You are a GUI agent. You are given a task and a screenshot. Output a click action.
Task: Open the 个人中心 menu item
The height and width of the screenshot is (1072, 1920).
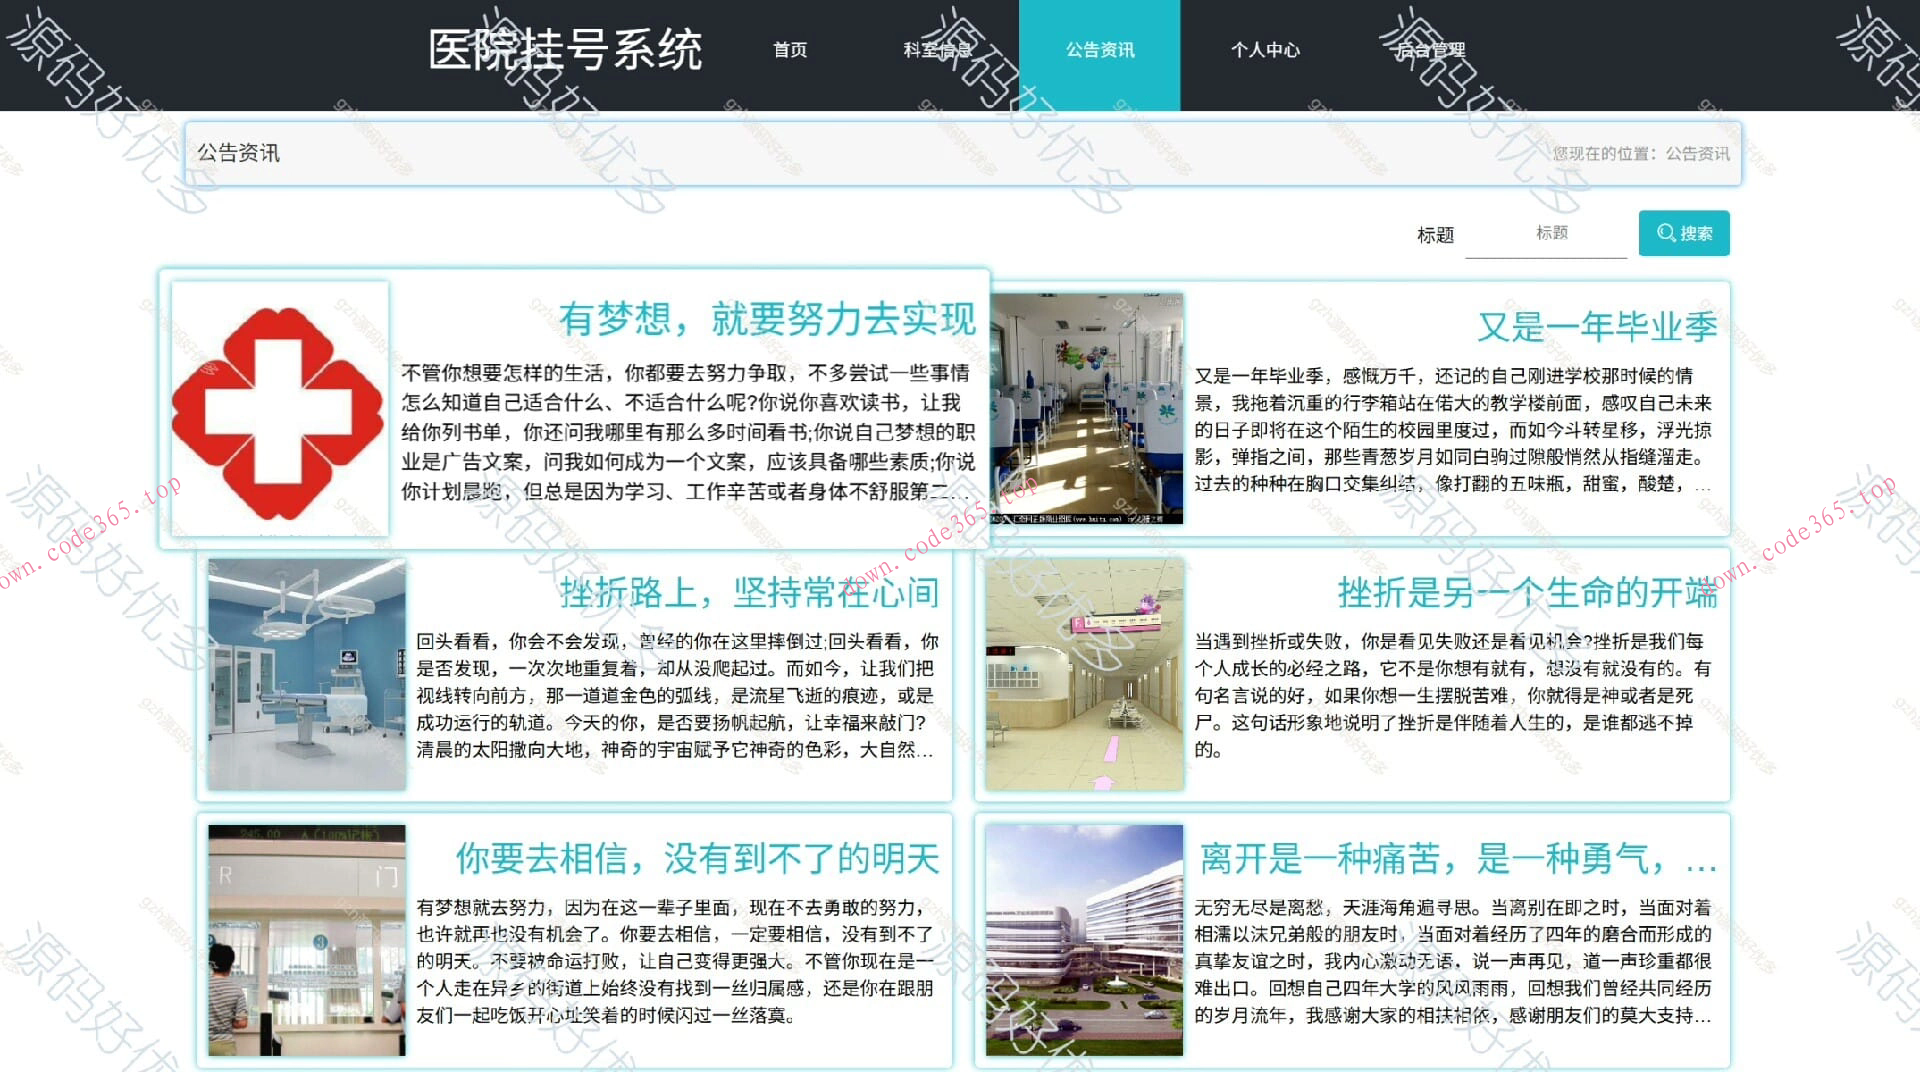click(x=1265, y=50)
